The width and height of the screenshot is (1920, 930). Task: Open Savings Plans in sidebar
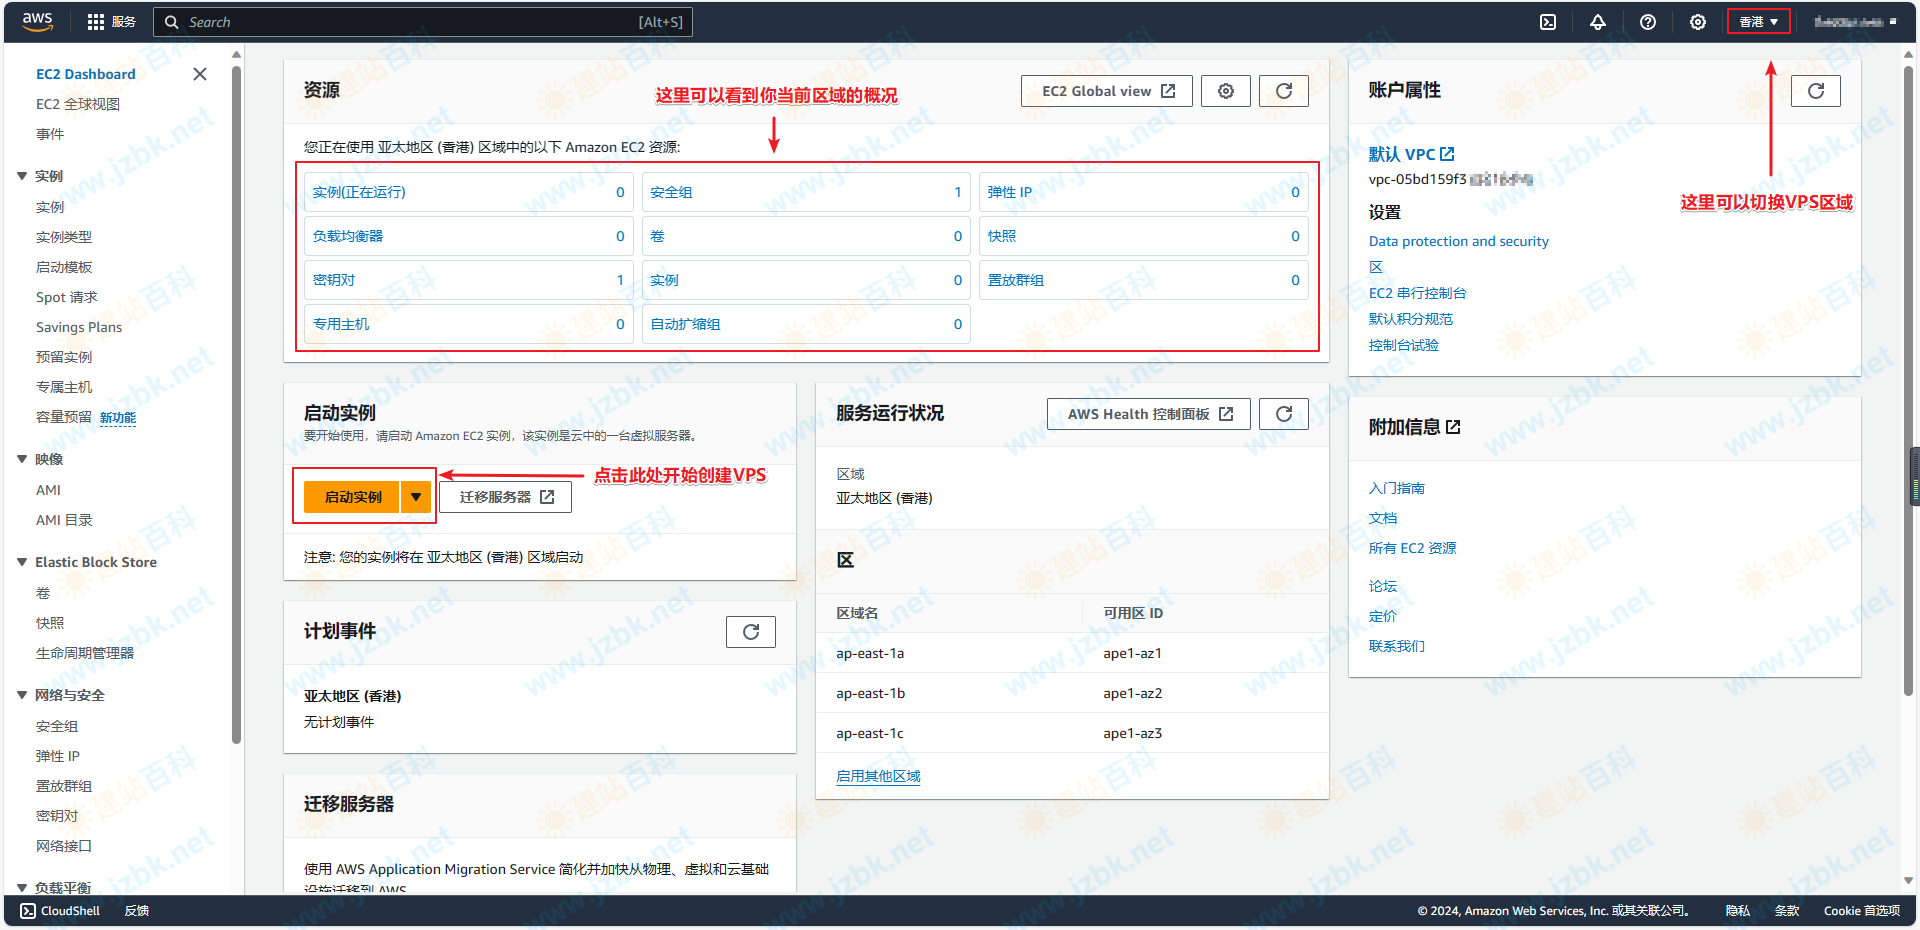(79, 327)
